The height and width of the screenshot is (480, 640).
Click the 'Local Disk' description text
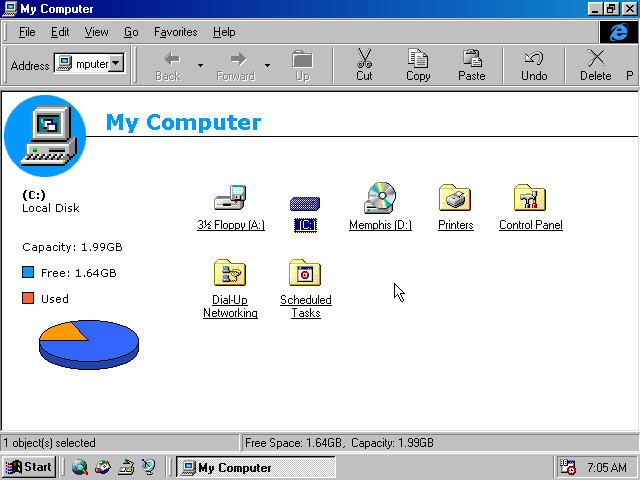[51, 208]
